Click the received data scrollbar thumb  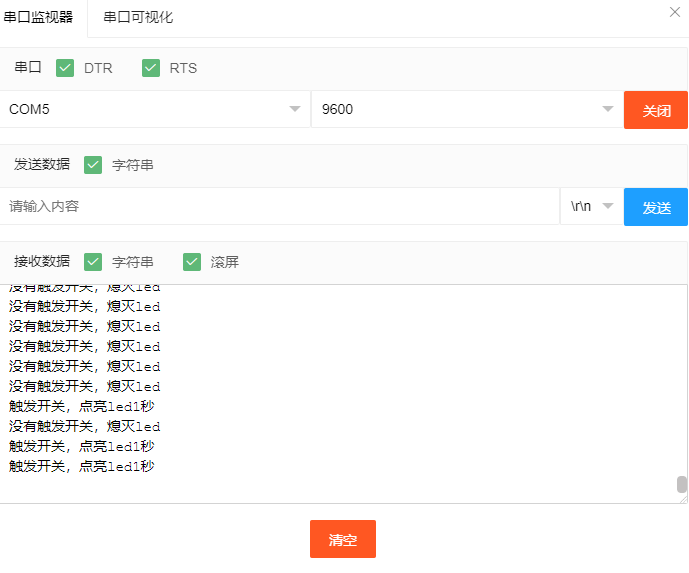coord(682,484)
